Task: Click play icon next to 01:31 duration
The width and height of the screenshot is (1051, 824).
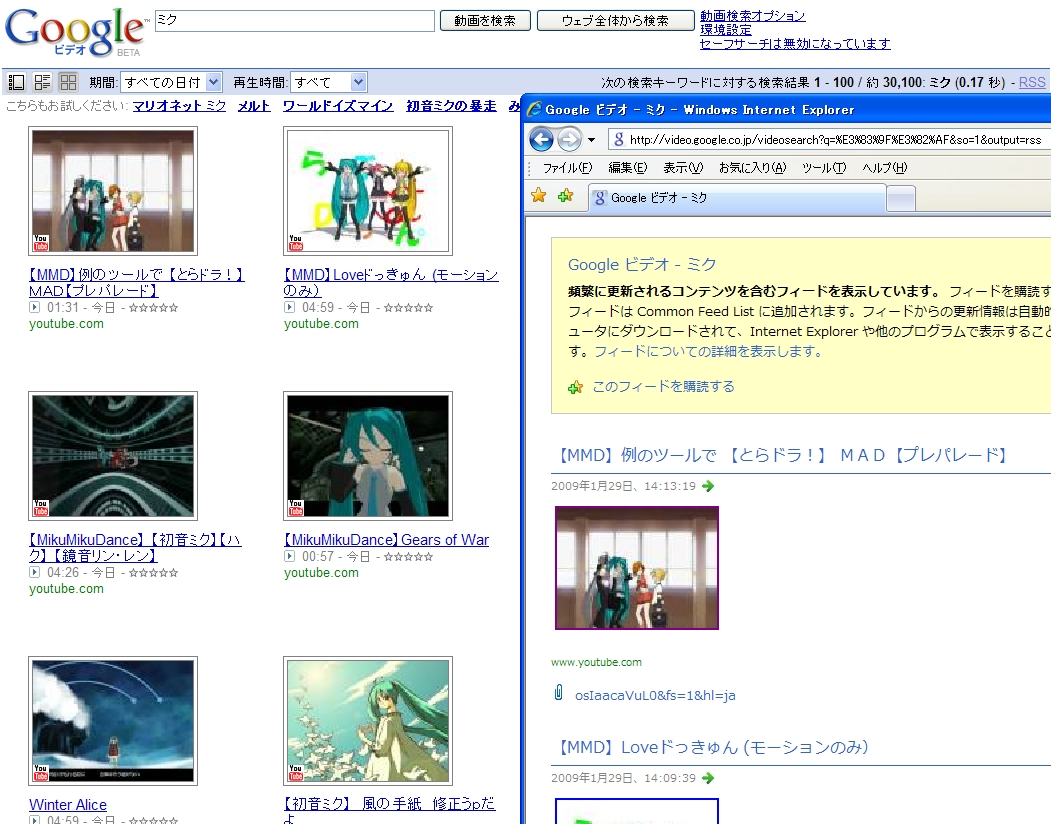Action: pyautogui.click(x=34, y=308)
